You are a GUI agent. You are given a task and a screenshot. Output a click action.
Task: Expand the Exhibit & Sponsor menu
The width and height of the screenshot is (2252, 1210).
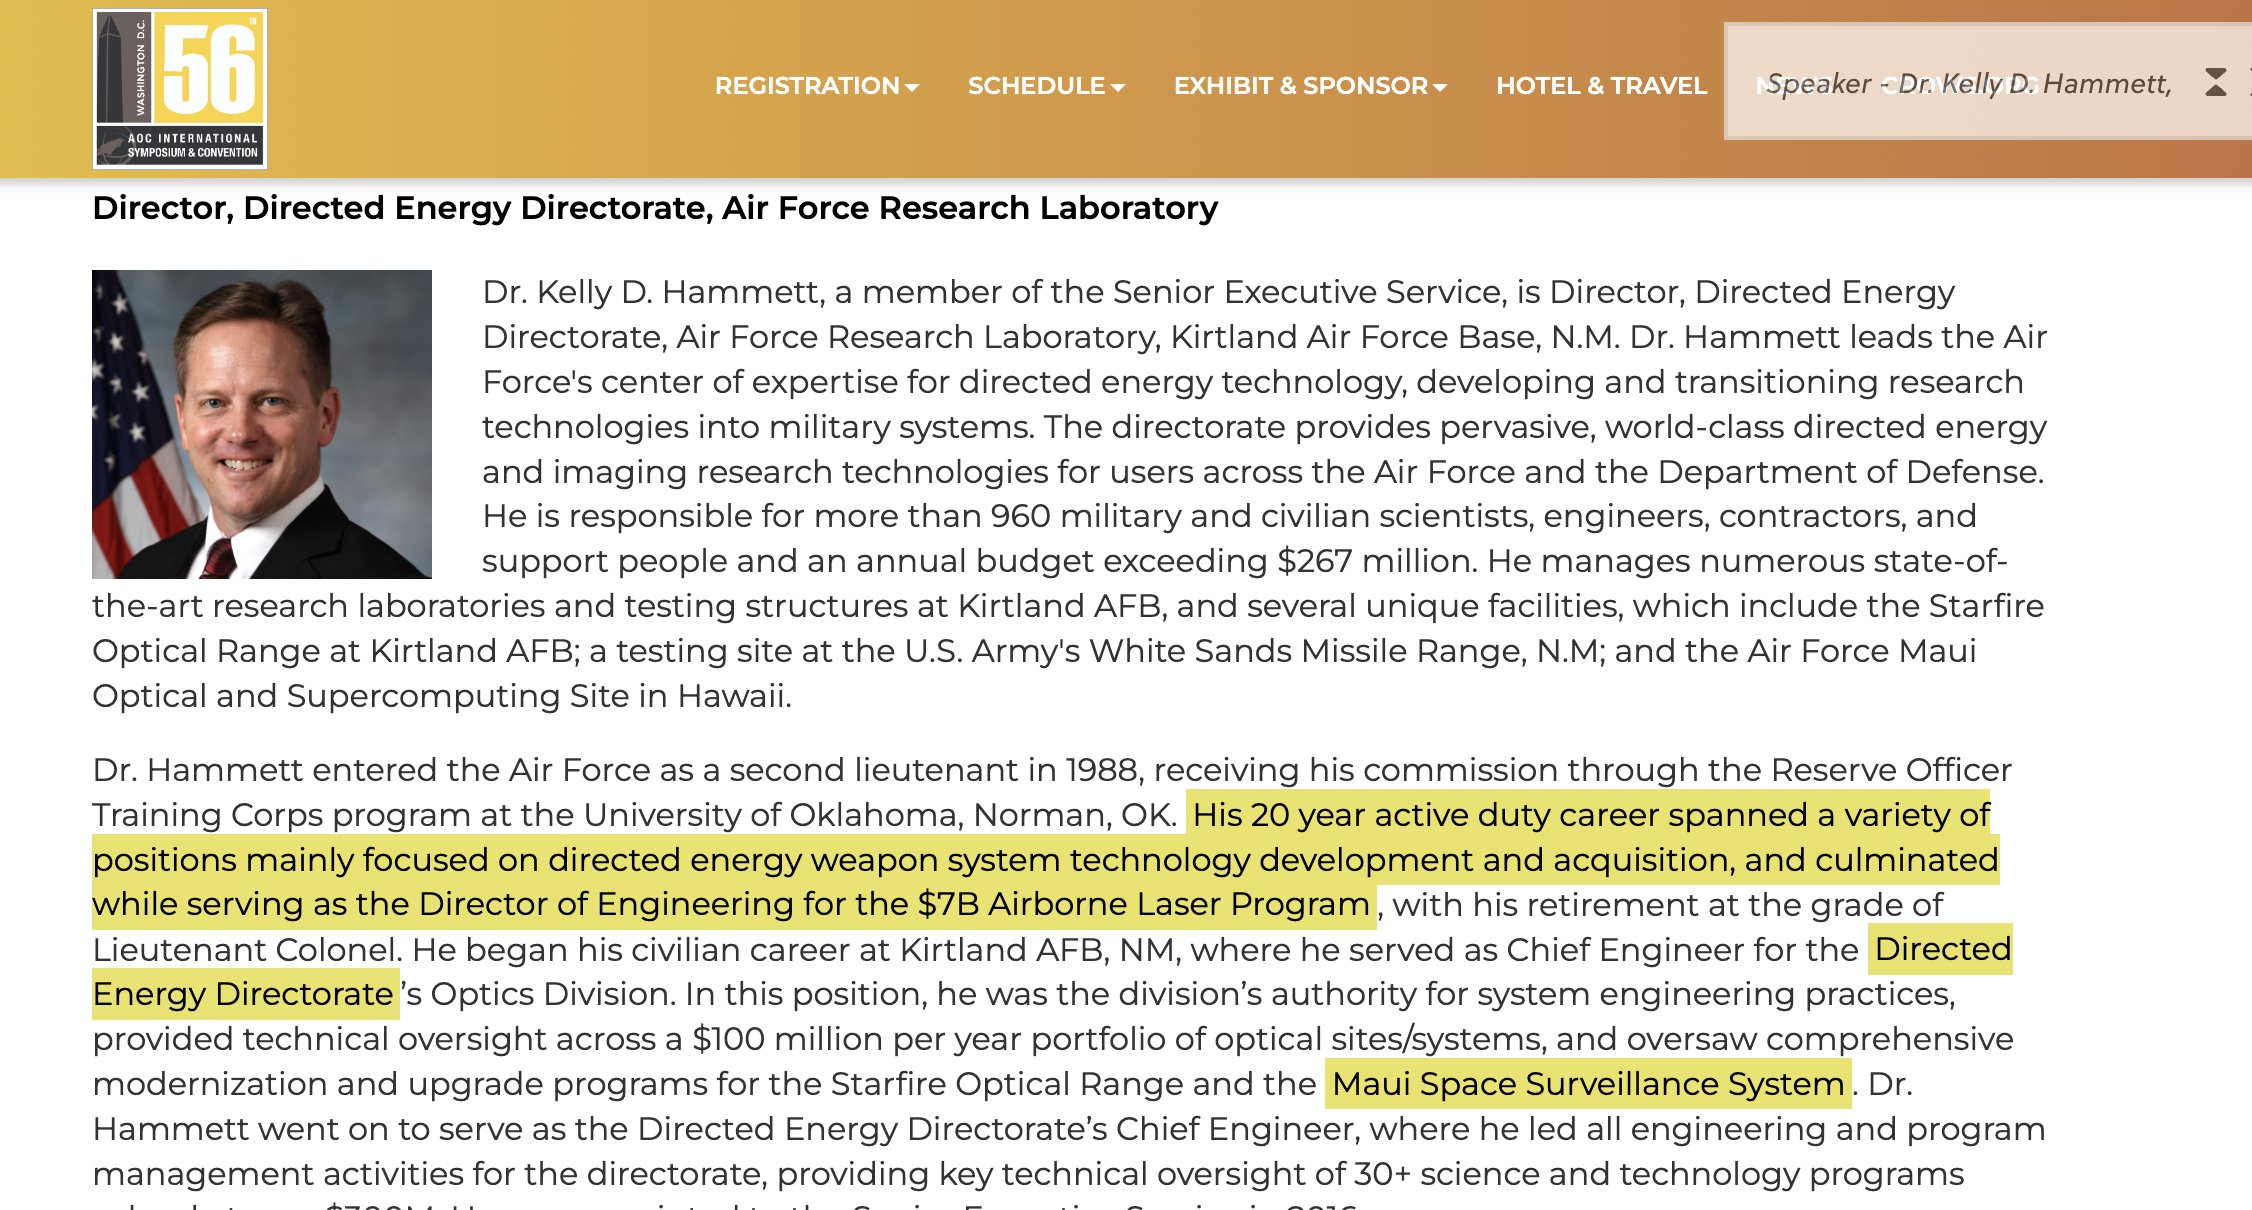[1310, 86]
